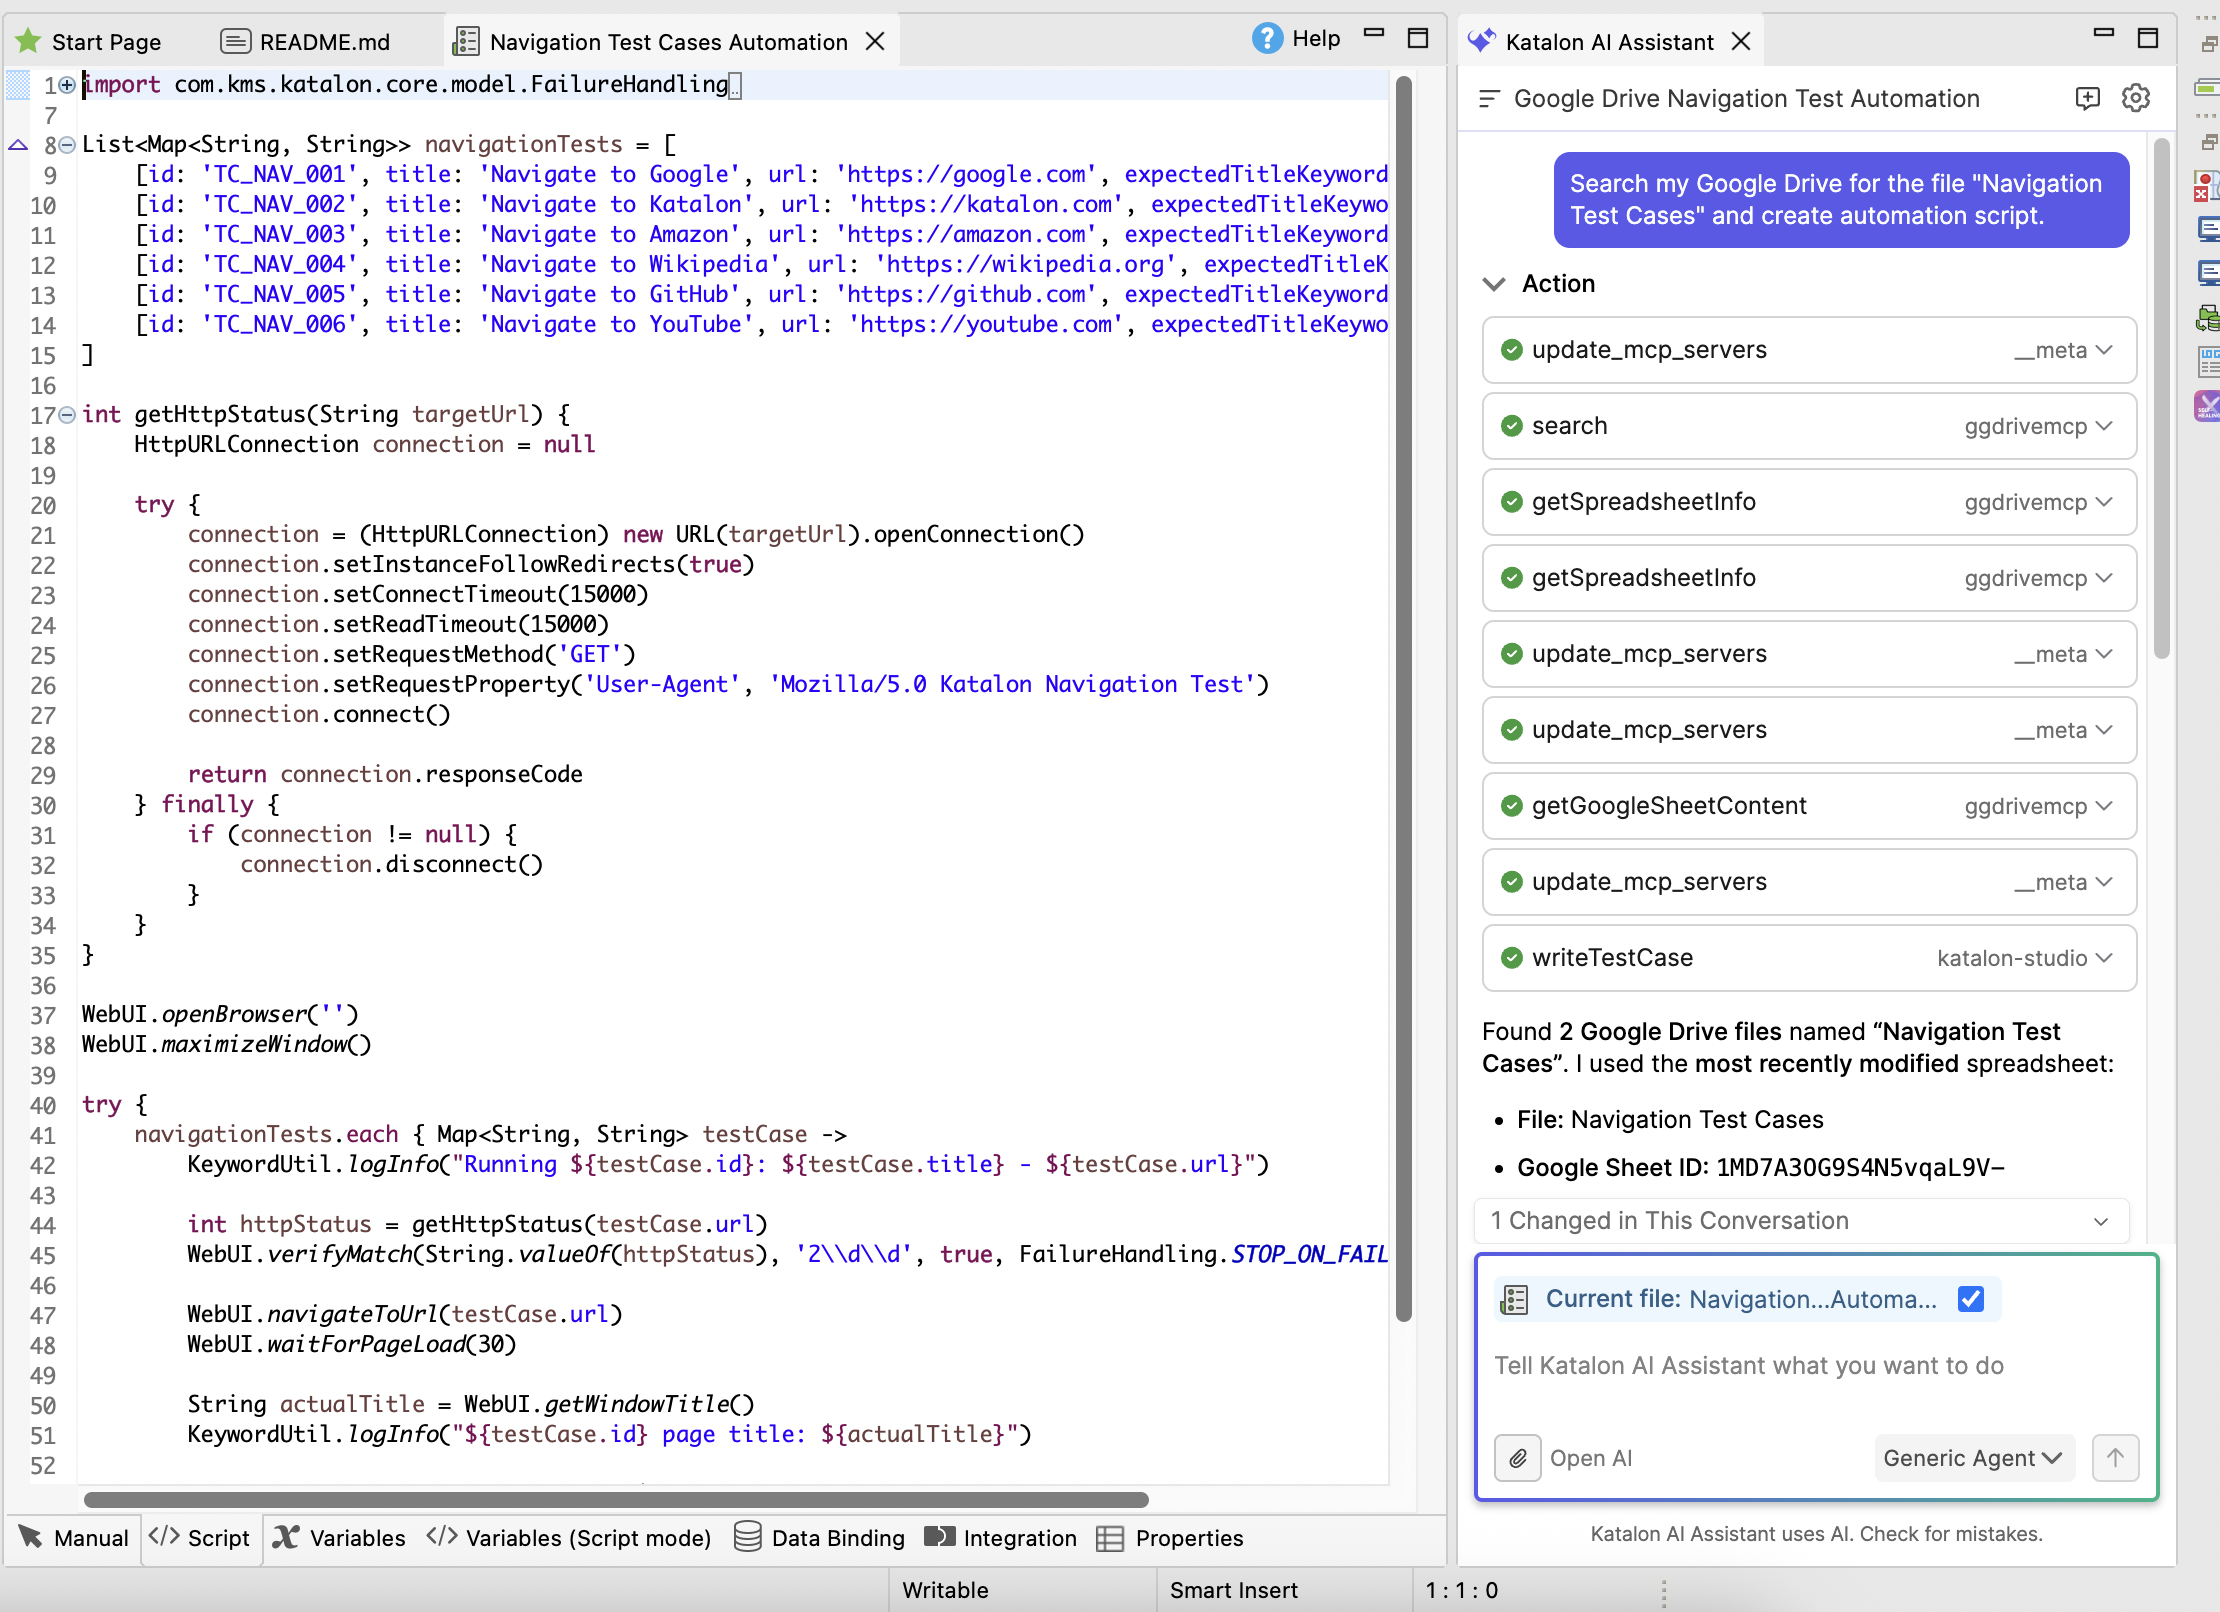Viewport: 2220px width, 1612px height.
Task: Click the Help question mark icon
Action: 1267,39
